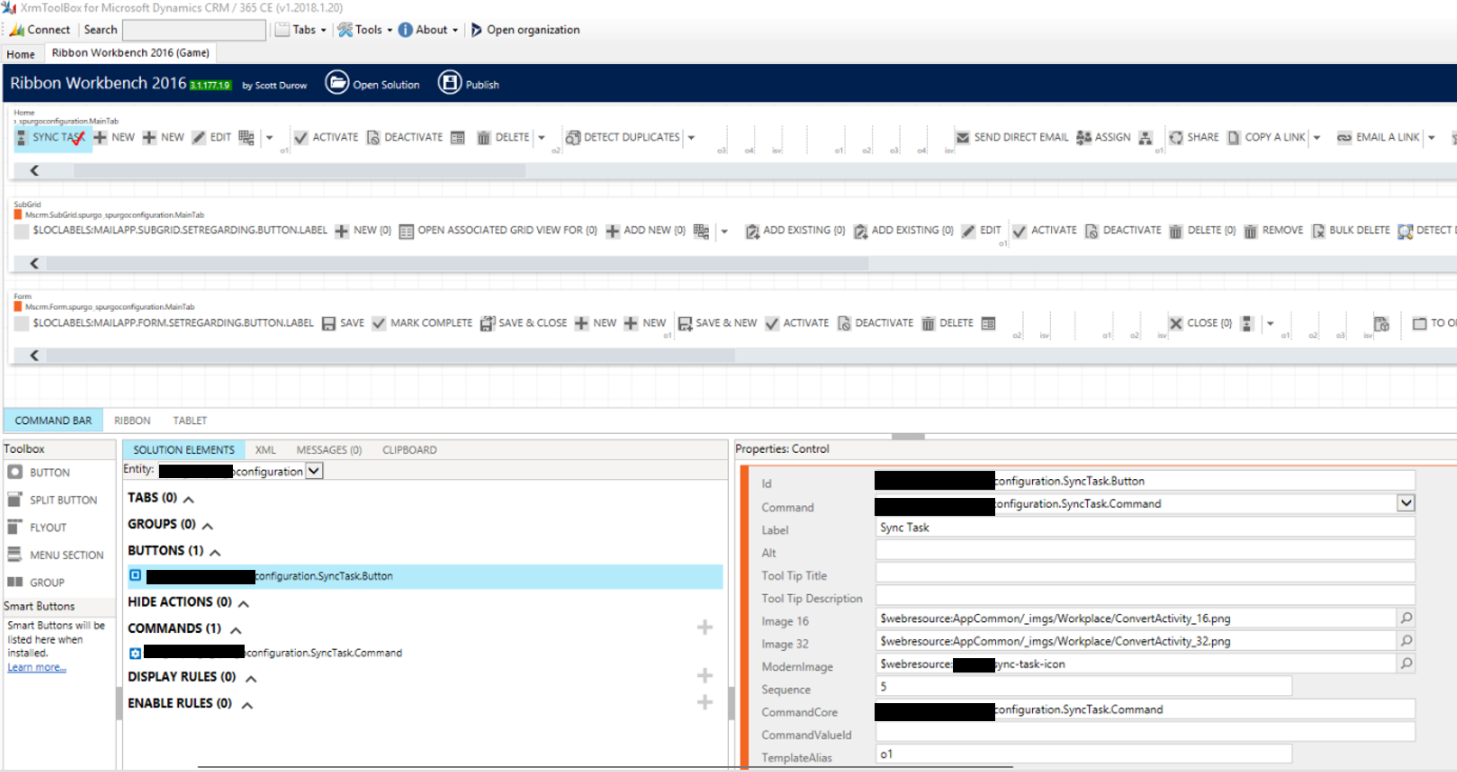Open the XML tab

tap(265, 450)
